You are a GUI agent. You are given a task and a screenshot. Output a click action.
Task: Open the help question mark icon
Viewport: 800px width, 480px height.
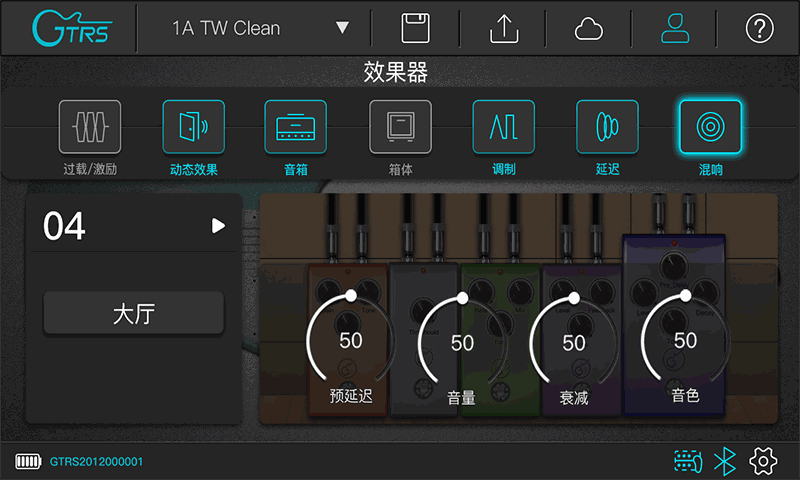click(x=760, y=28)
